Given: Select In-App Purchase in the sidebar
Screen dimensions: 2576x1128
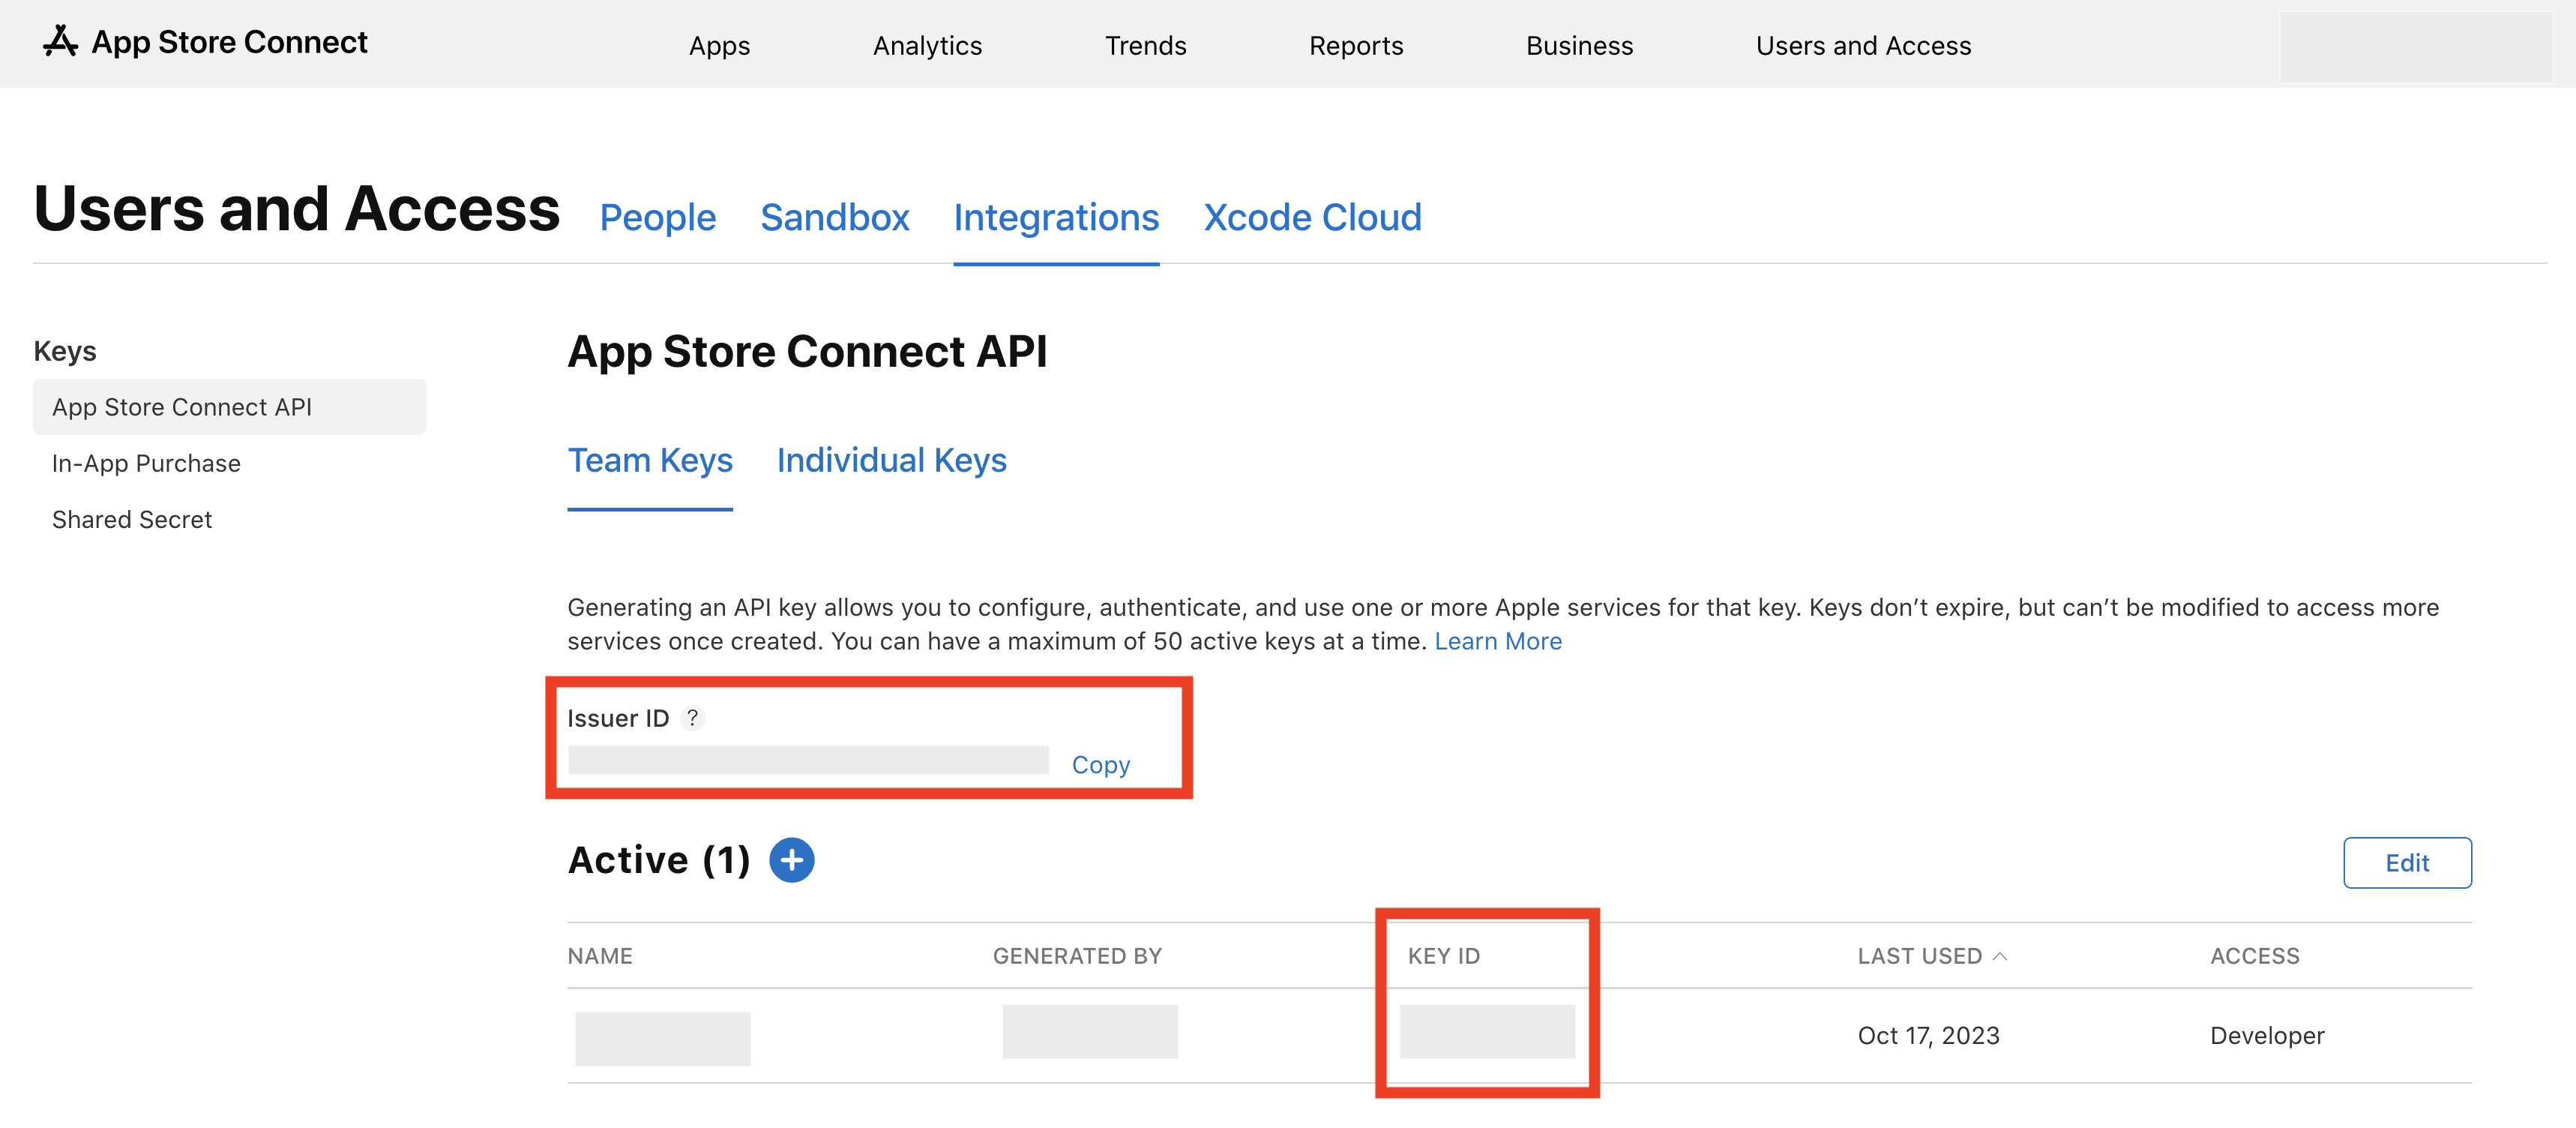Looking at the screenshot, I should (x=146, y=463).
